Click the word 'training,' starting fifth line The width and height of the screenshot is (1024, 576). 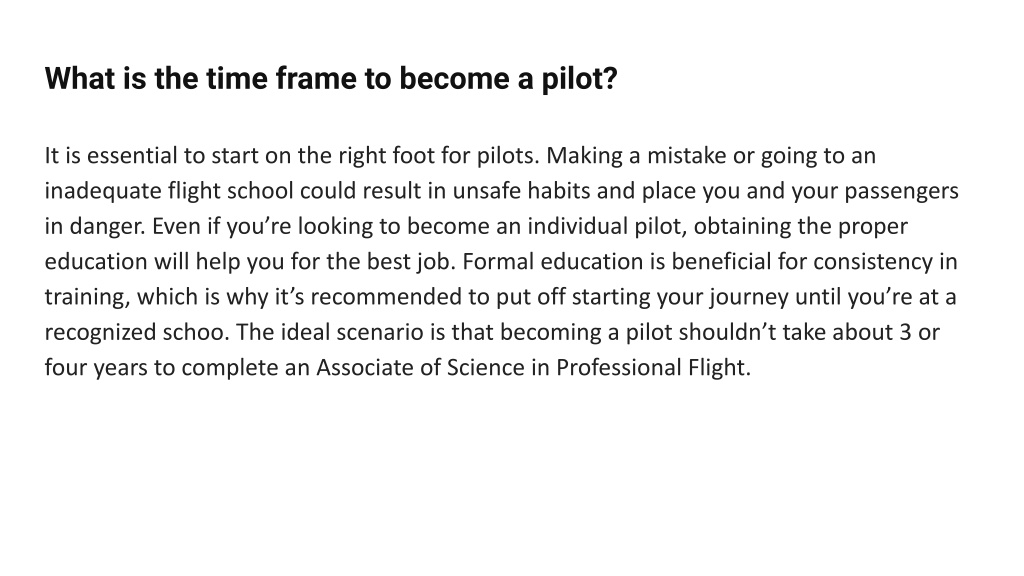click(88, 298)
